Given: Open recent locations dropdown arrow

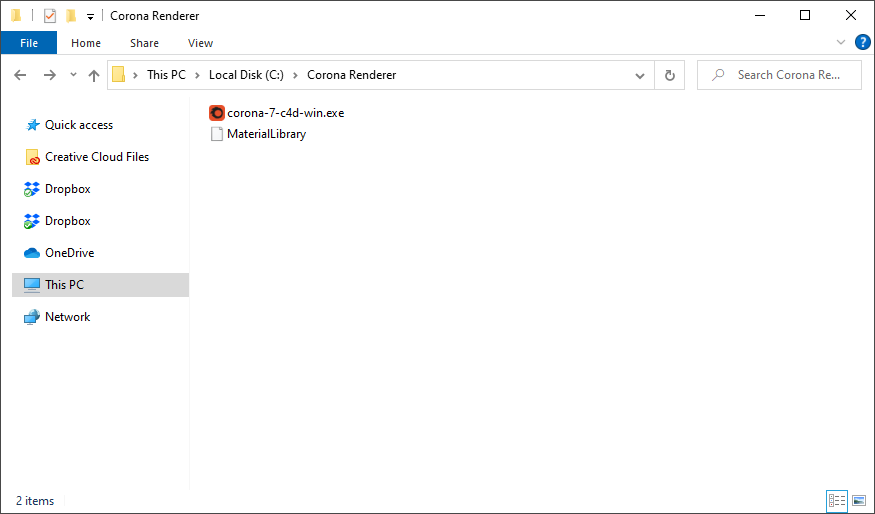Looking at the screenshot, I should click(x=73, y=75).
